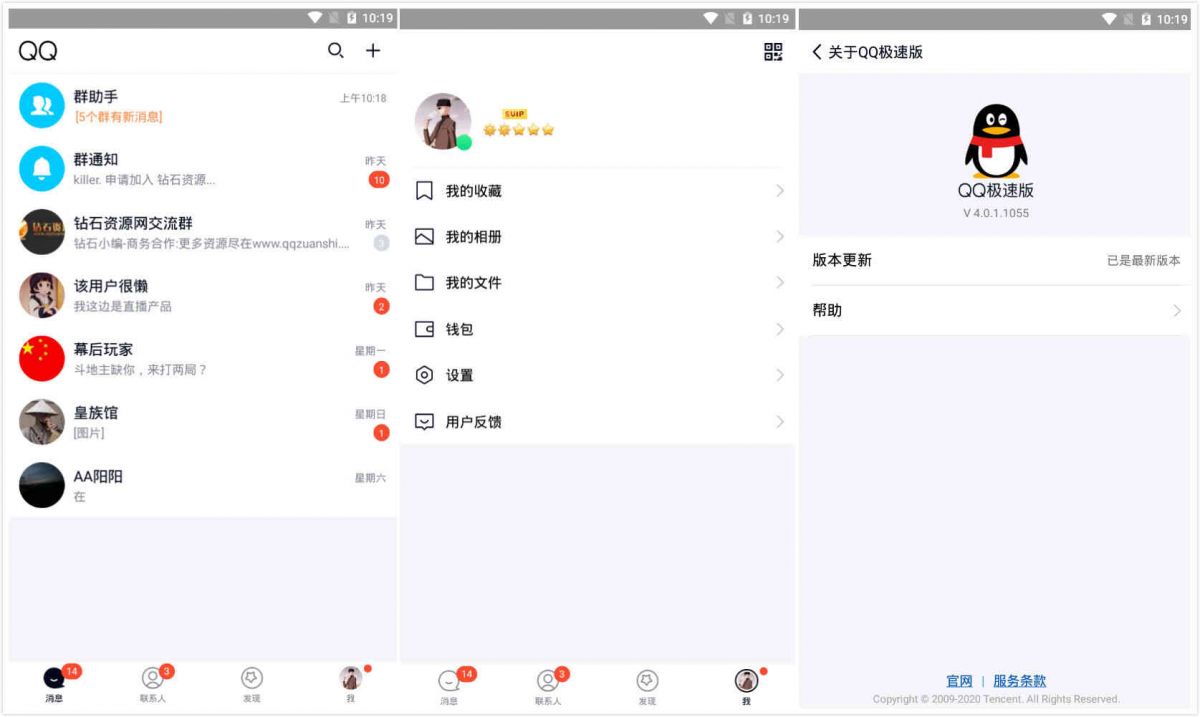This screenshot has width=1200, height=717.
Task: Expand 我的文件 via its chevron
Action: [780, 283]
